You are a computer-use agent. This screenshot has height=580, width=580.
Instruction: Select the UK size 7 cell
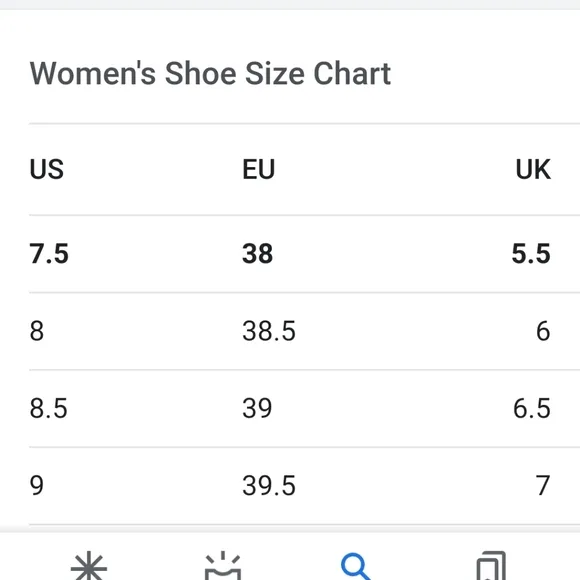coord(543,485)
